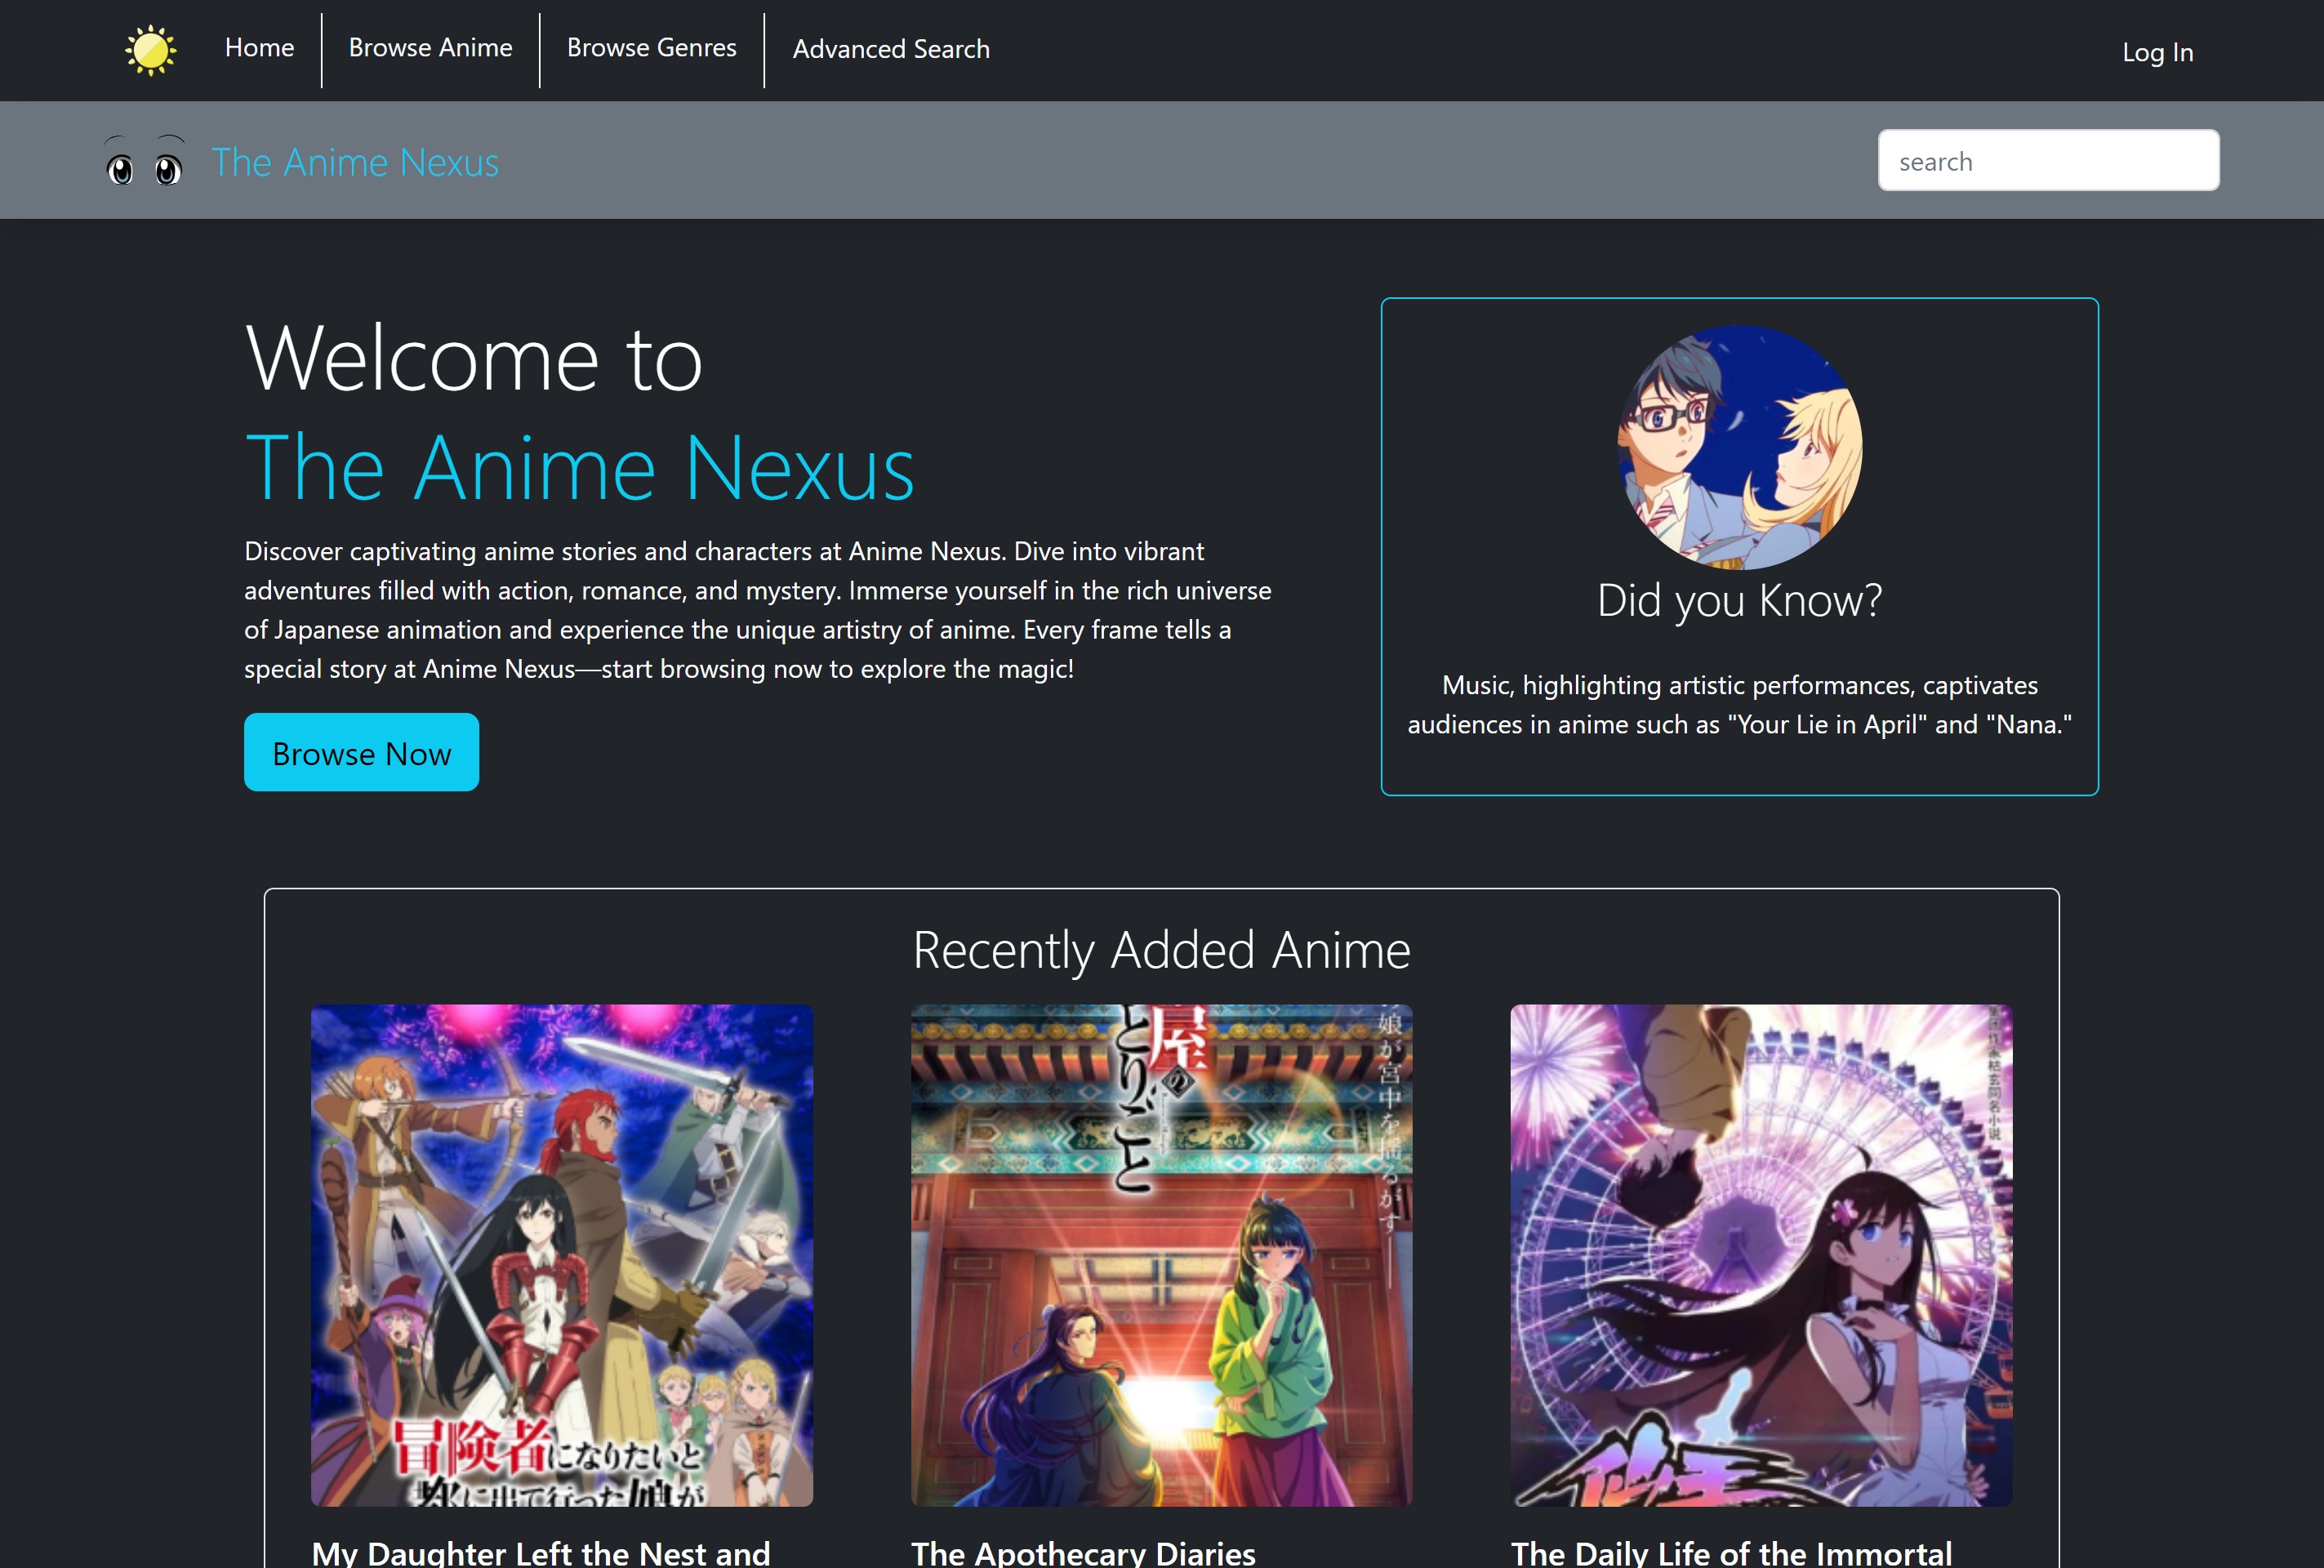
Task: Click the Did you Know? heading
Action: click(x=1739, y=600)
